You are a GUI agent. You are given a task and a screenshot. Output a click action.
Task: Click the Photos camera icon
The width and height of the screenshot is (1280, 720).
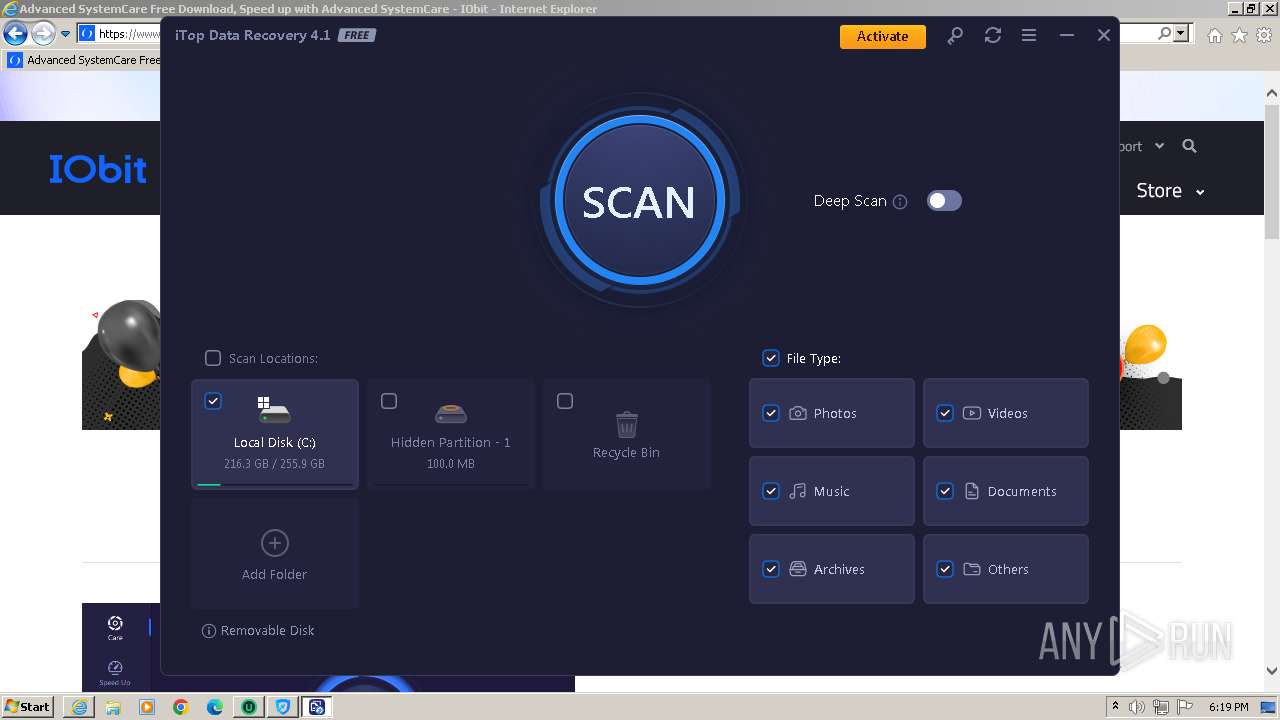(798, 413)
